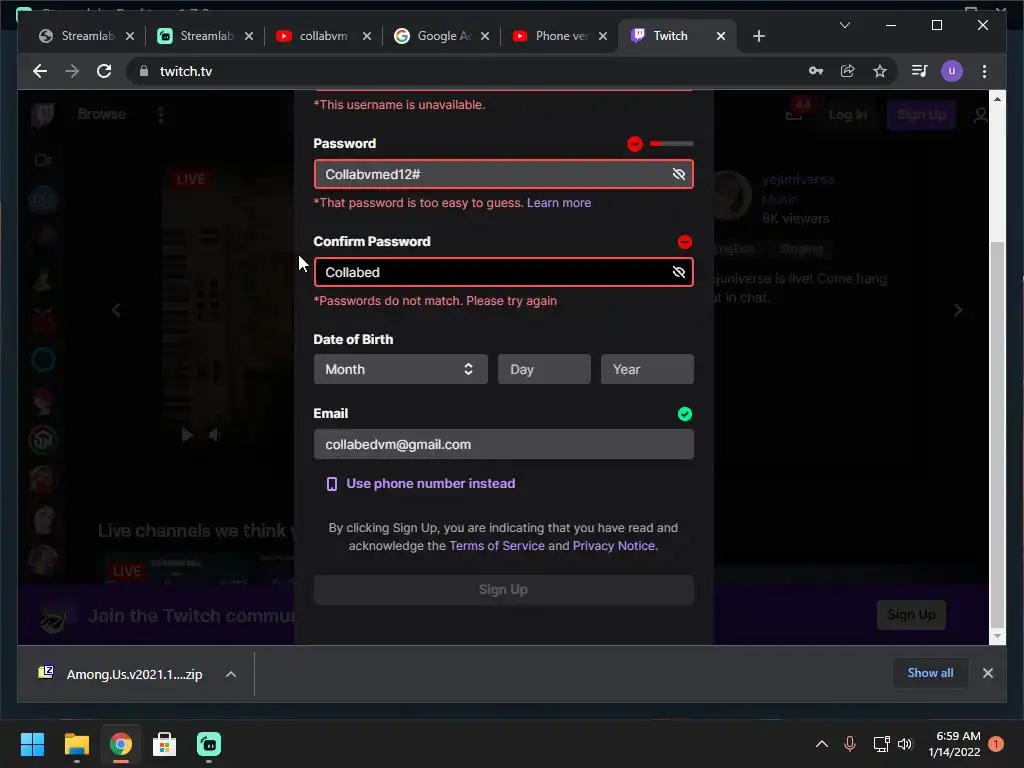The width and height of the screenshot is (1024, 768).
Task: Close the collabvm tab
Action: 366,36
